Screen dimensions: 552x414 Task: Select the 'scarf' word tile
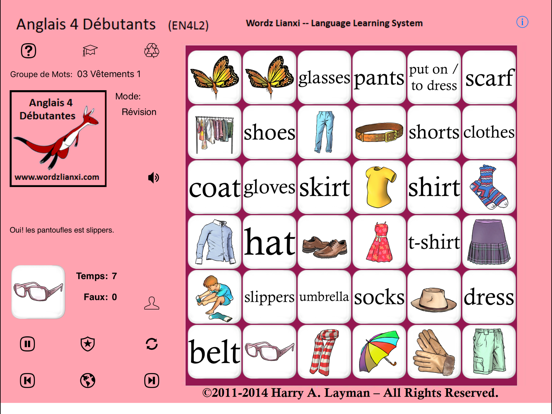click(489, 77)
